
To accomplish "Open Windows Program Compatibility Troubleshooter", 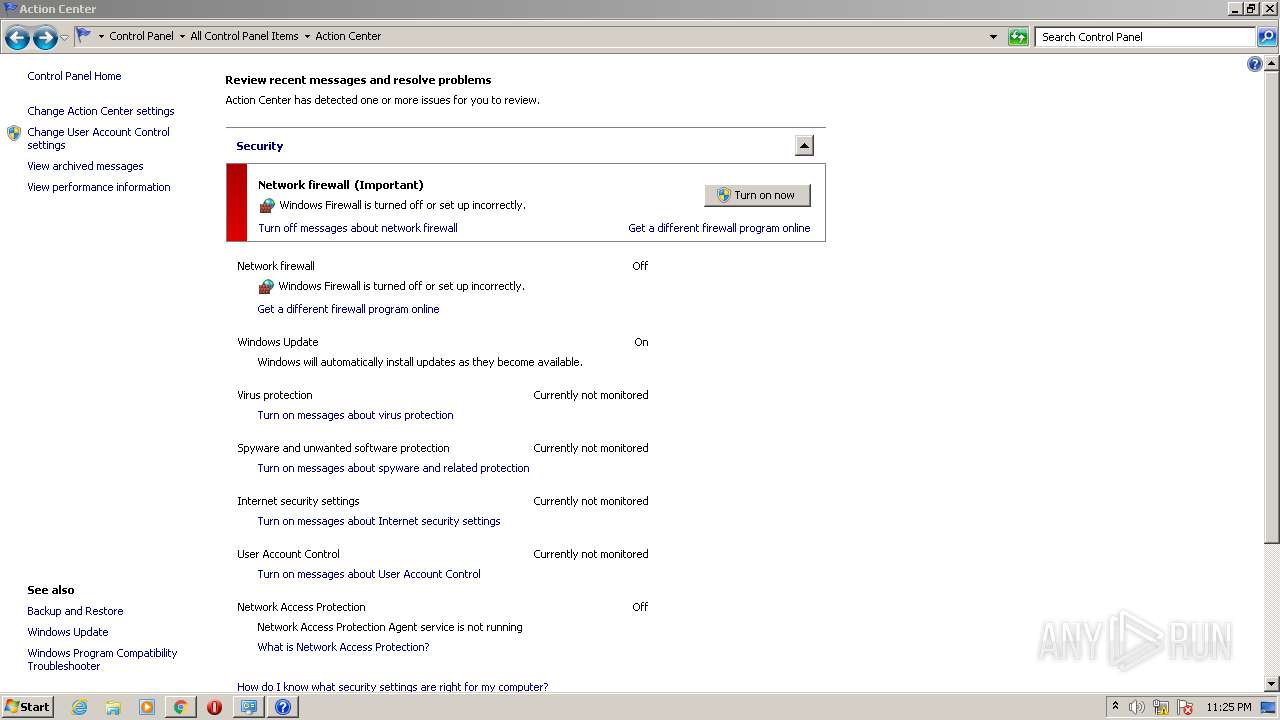I will coord(102,659).
